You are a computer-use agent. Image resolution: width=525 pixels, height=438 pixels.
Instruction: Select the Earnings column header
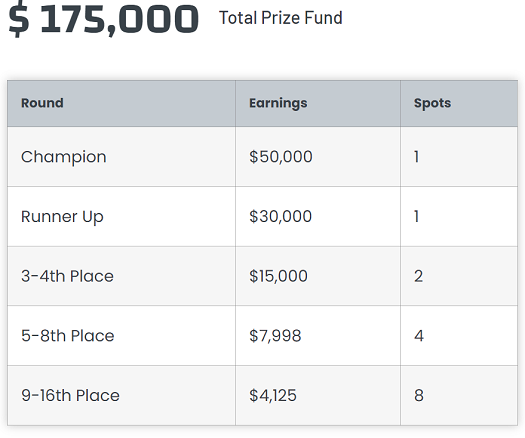(x=318, y=103)
